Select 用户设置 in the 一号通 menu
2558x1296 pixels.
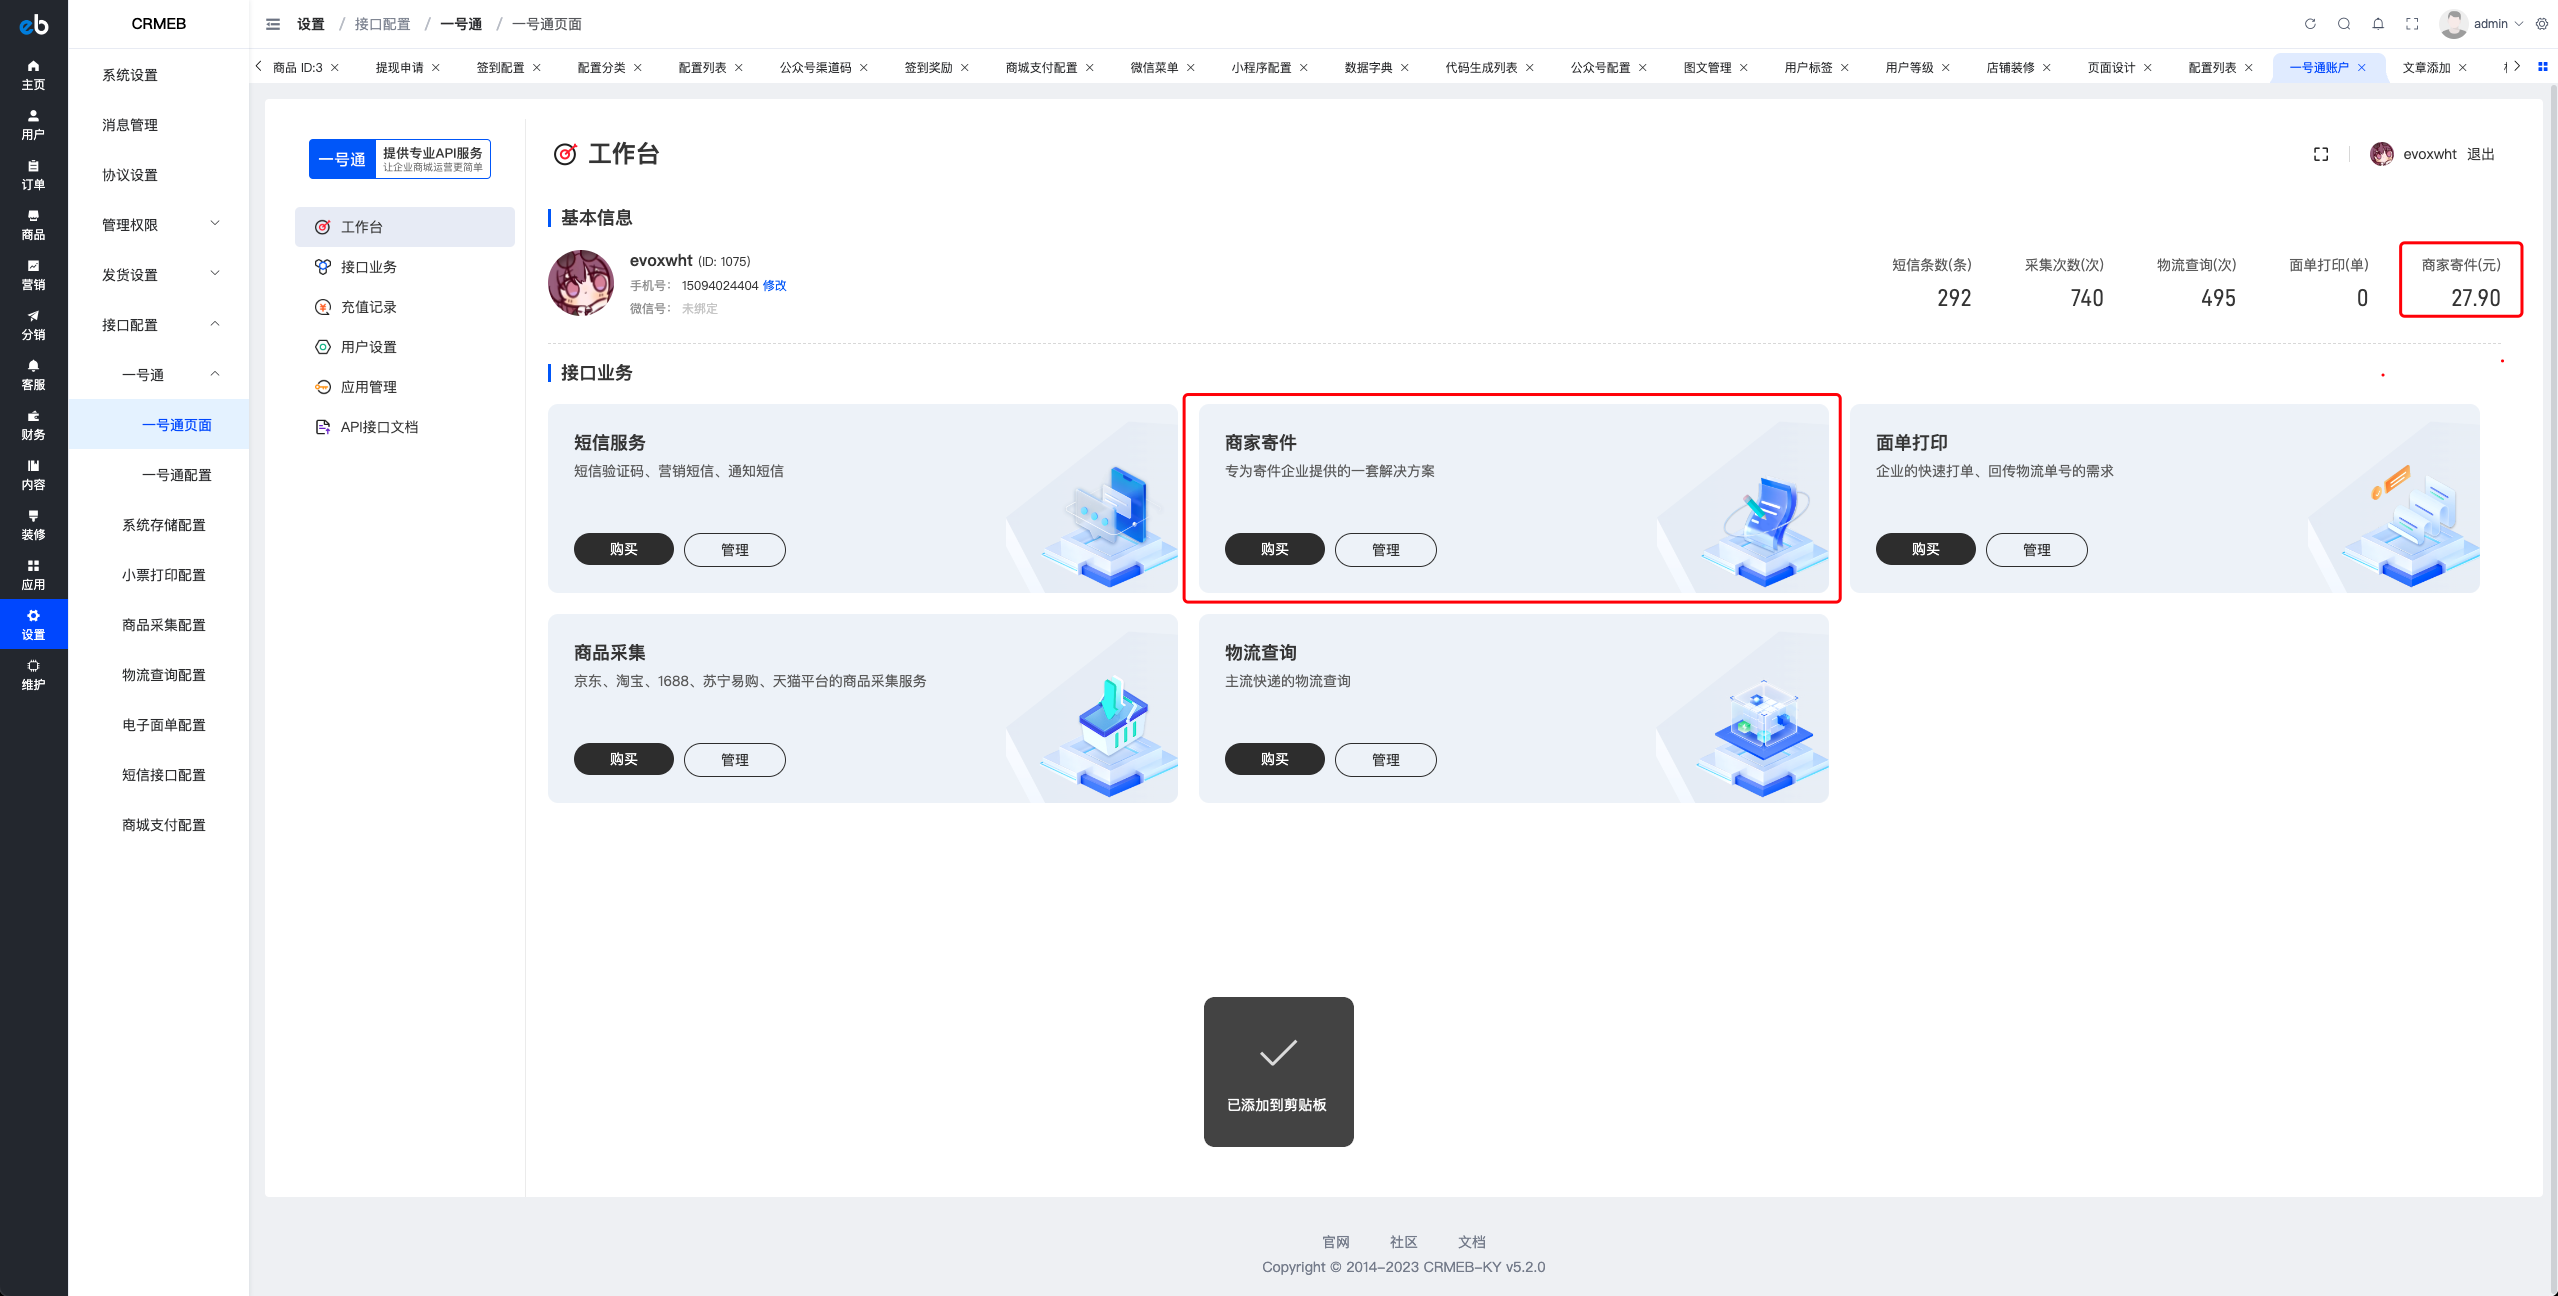click(x=405, y=347)
